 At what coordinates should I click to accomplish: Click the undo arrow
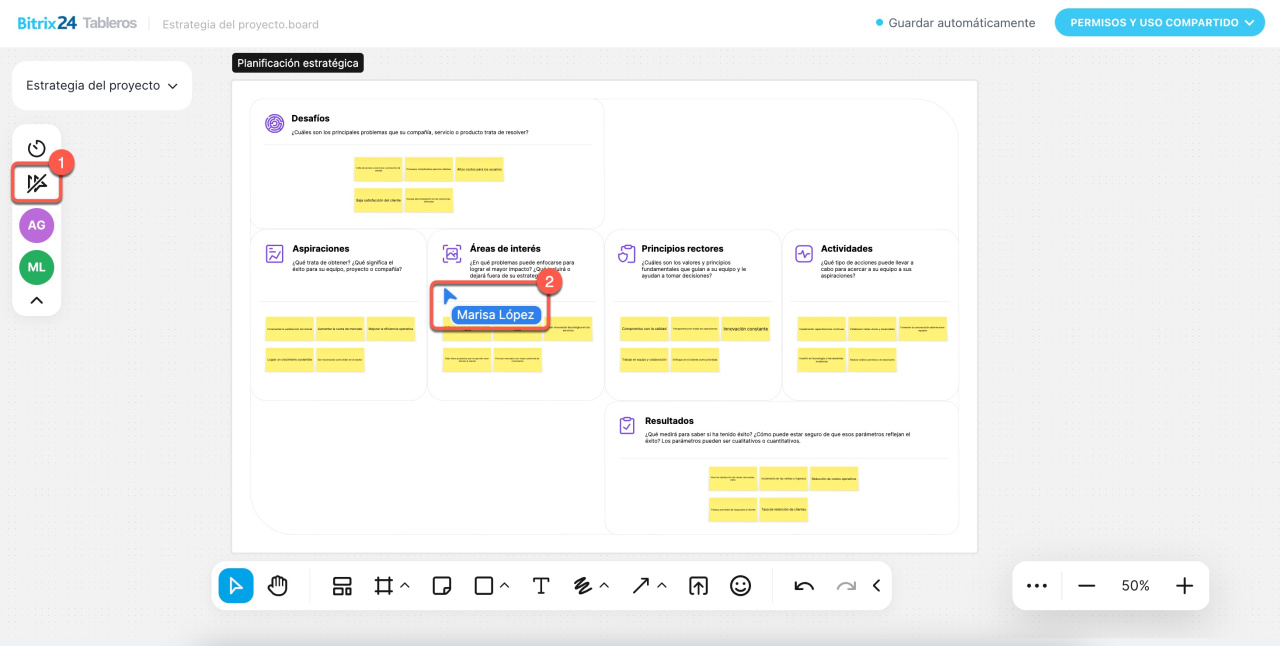(x=804, y=586)
